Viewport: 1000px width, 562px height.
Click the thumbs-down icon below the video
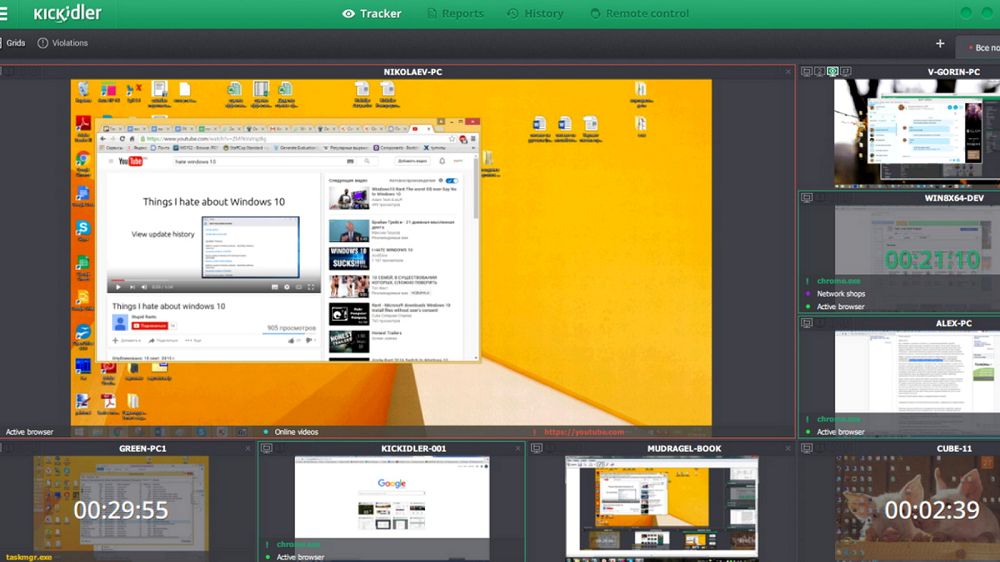(309, 341)
